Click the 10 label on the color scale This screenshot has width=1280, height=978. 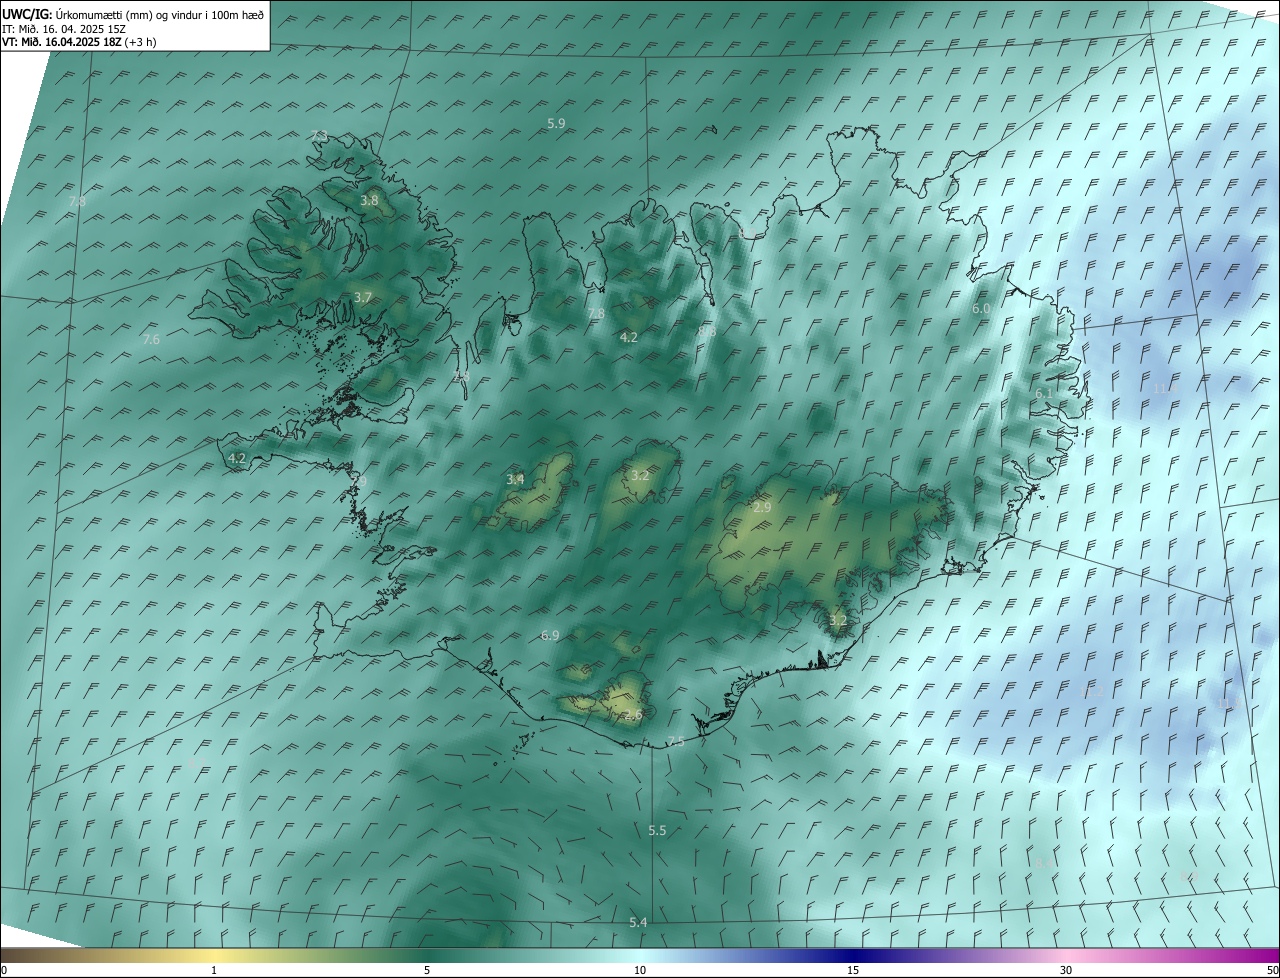(640, 971)
